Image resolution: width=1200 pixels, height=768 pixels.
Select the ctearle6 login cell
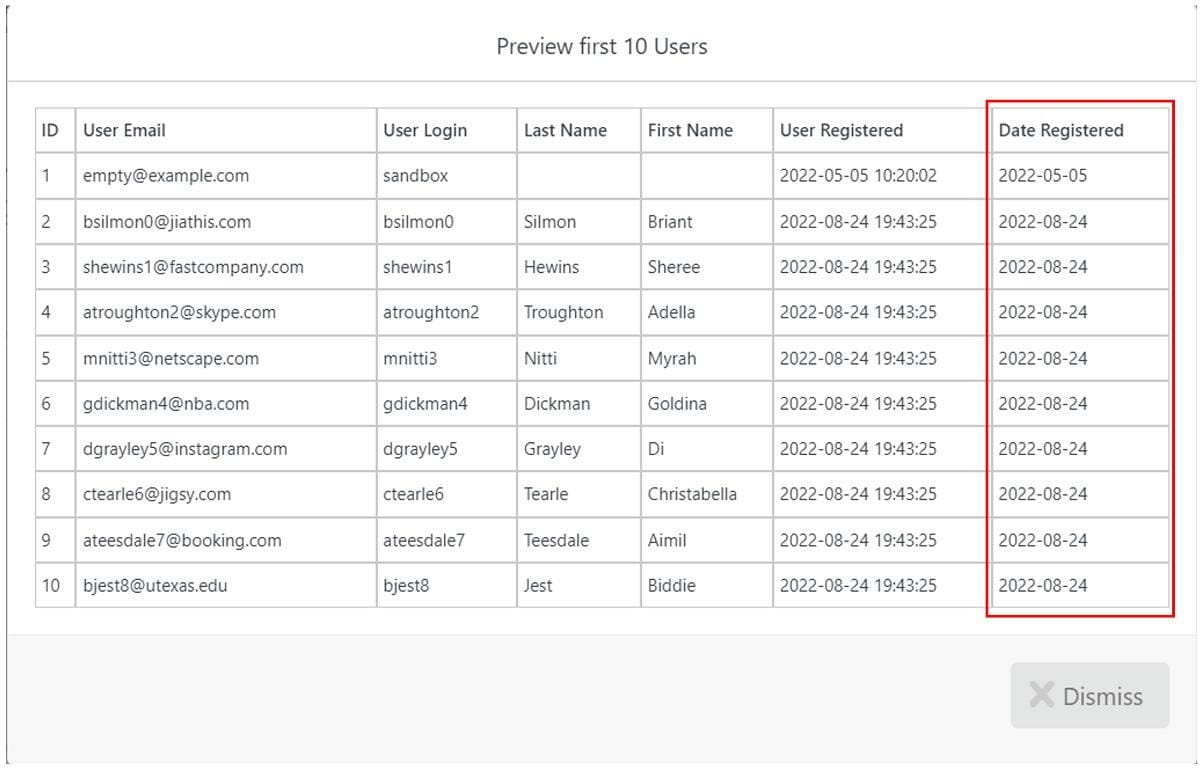[447, 494]
